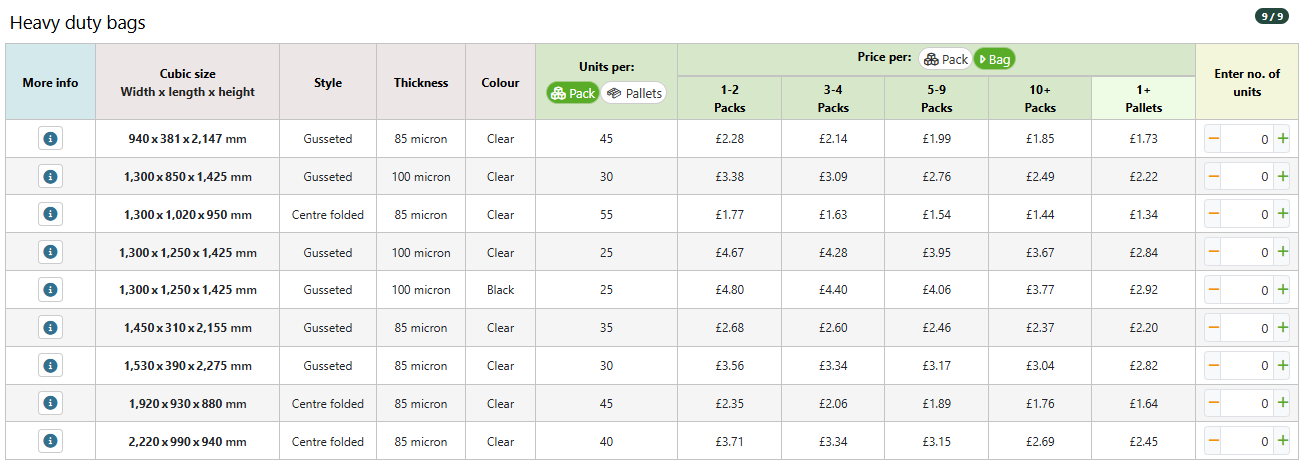
Task: Reduce quantity of the 2,220 x 990 x 940 mm bag
Action: click(x=1214, y=441)
